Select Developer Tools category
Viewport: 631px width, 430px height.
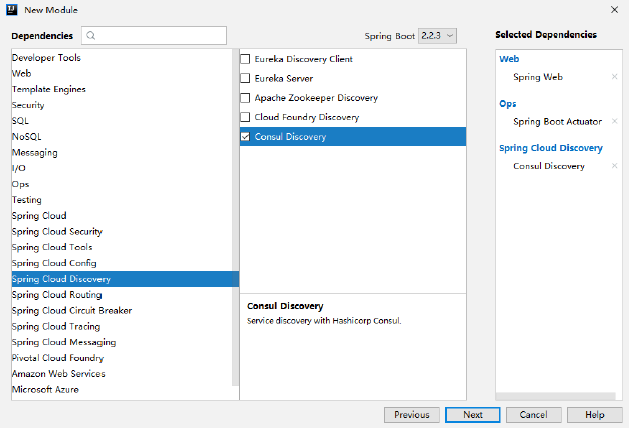46,58
